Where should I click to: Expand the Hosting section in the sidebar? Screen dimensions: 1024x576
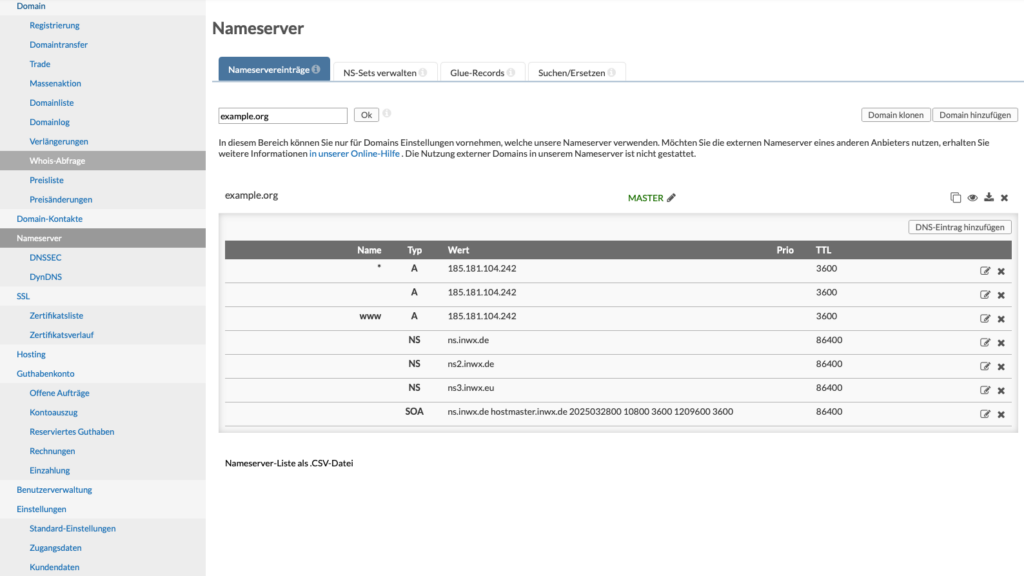coord(31,354)
